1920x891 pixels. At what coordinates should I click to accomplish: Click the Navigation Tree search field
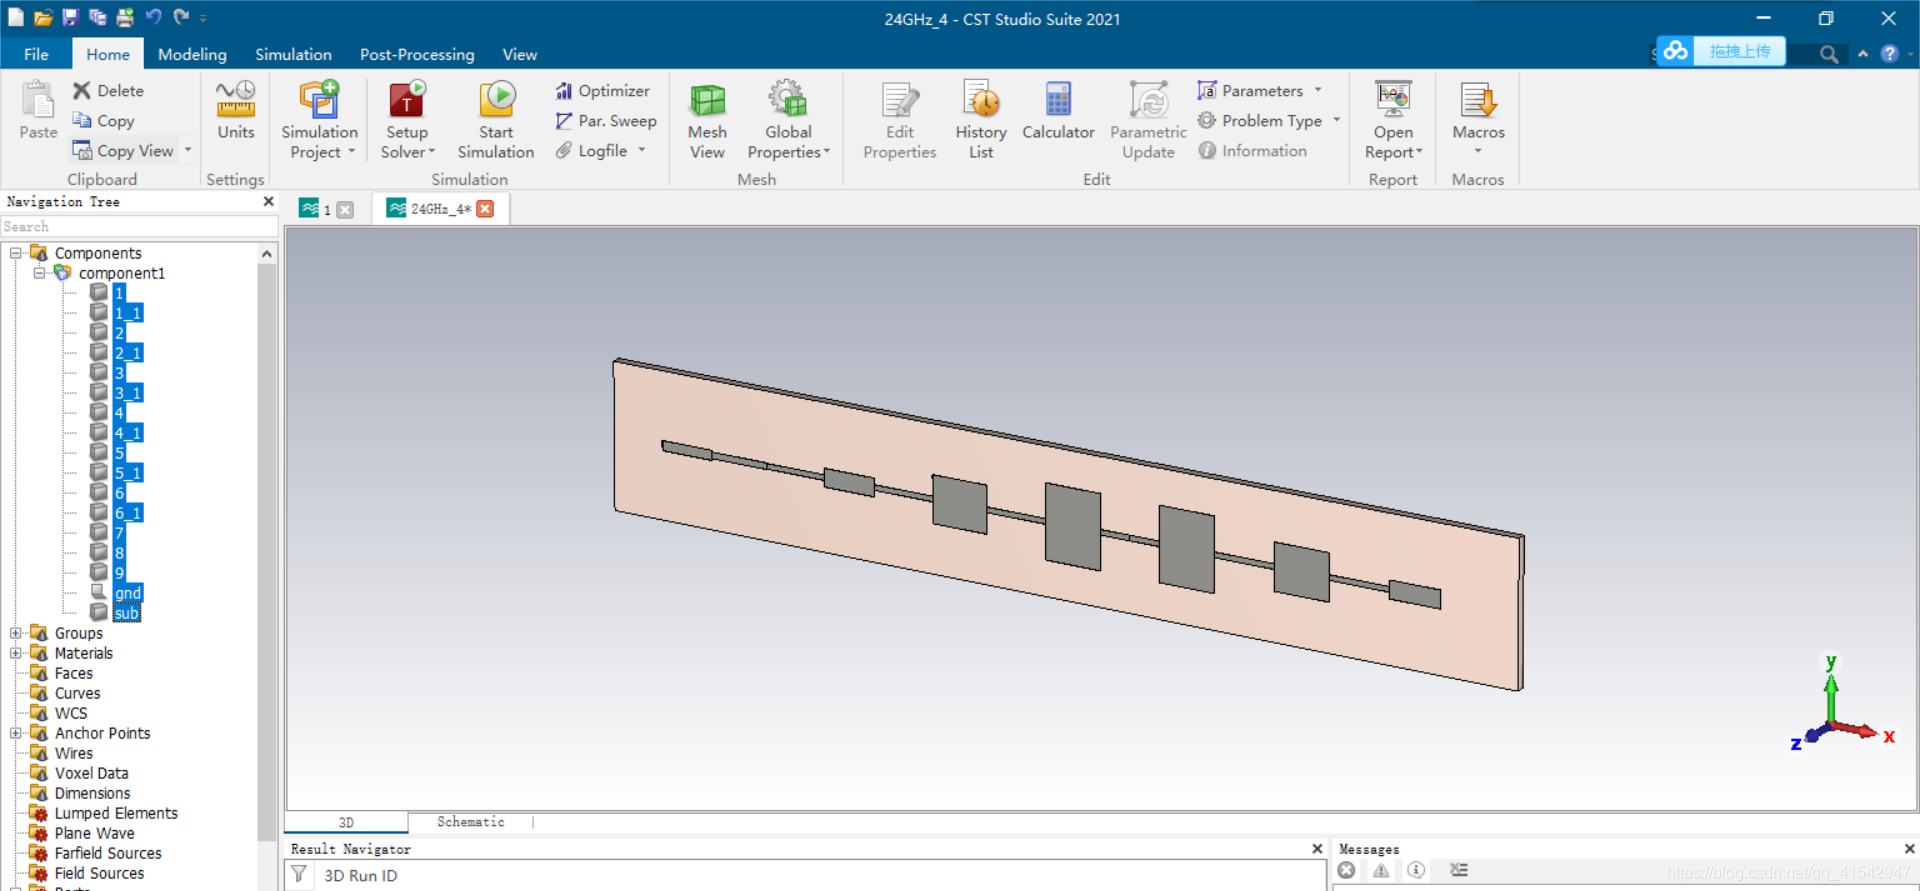139,227
